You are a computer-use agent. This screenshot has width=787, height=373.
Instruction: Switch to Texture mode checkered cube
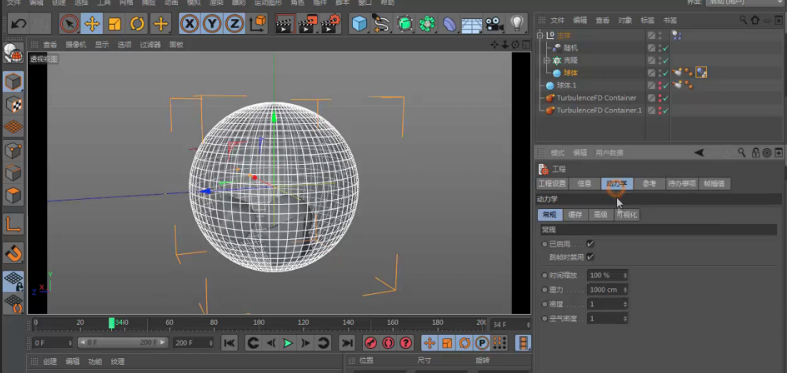[13, 104]
